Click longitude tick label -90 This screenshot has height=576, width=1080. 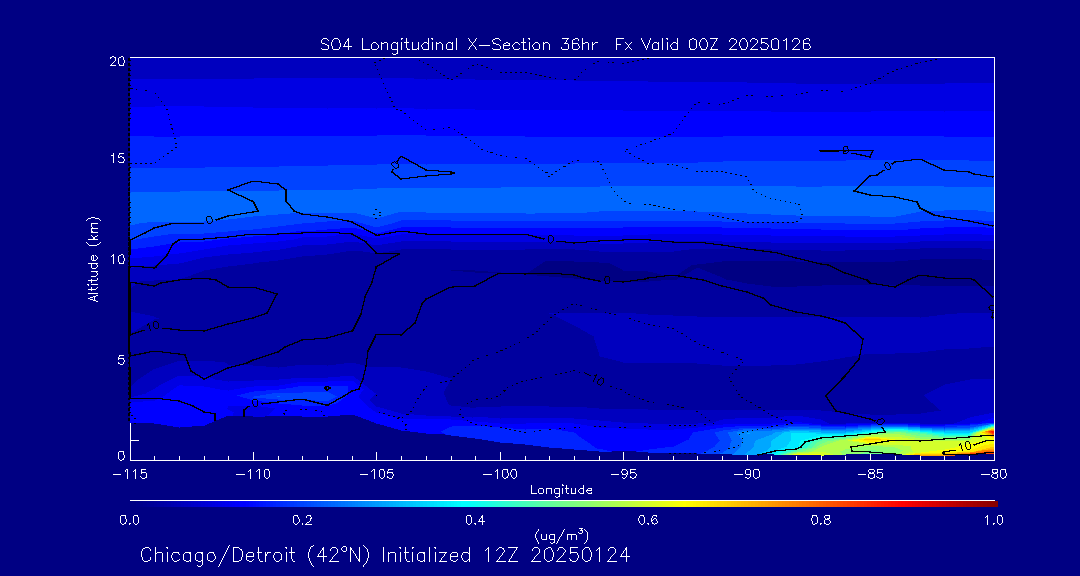coord(747,475)
